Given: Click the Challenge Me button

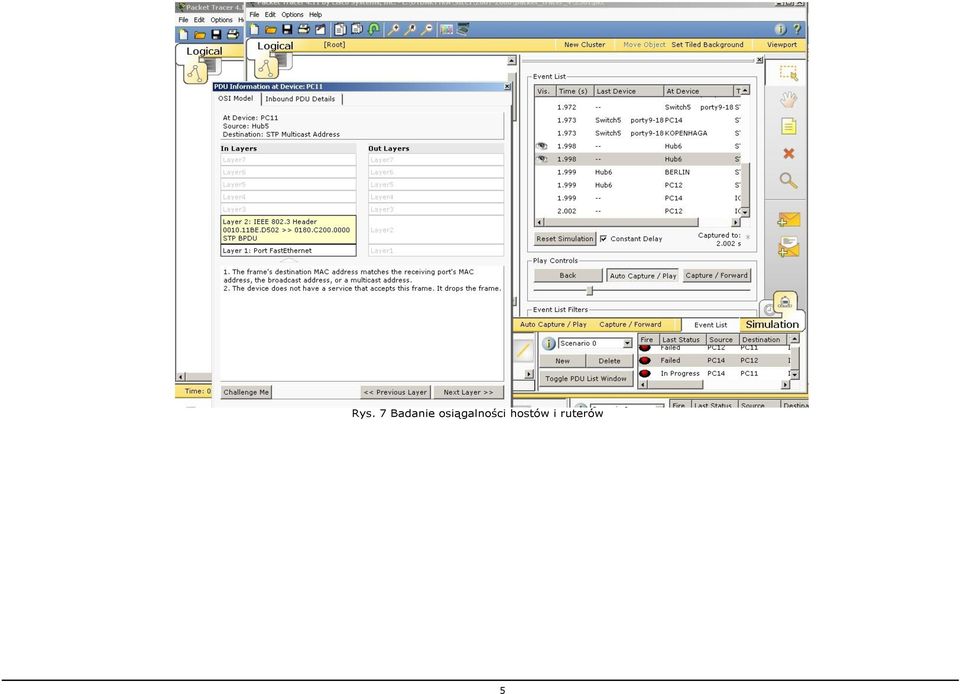Looking at the screenshot, I should point(246,392).
